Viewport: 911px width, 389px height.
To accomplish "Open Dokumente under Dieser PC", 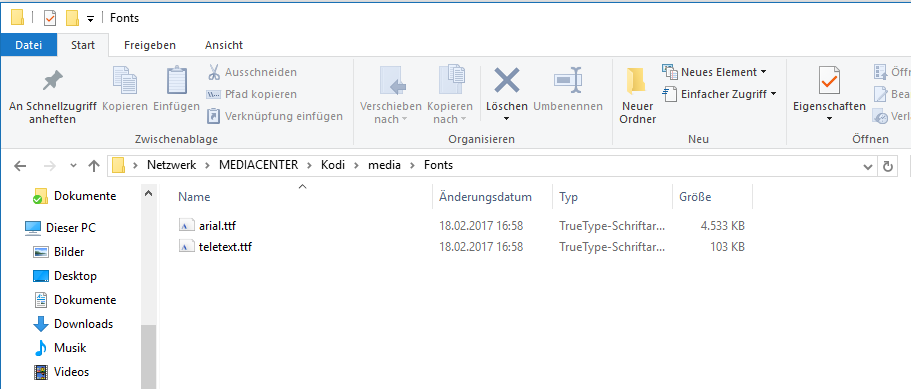I will point(85,300).
